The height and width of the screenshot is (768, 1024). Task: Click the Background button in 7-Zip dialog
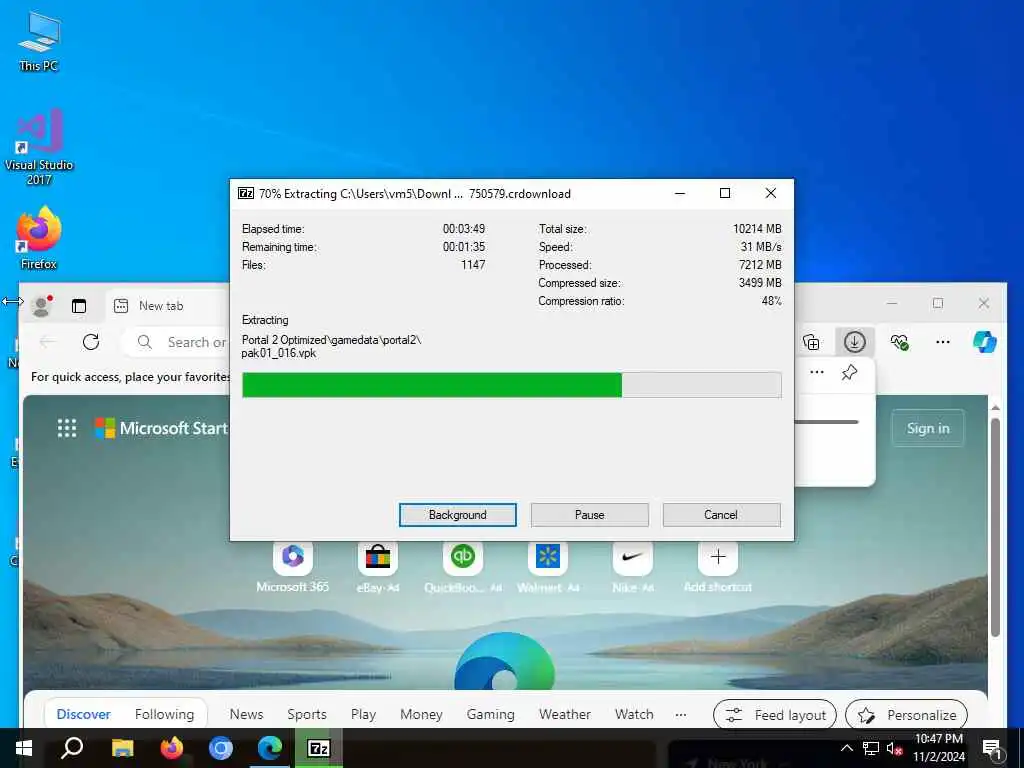(x=457, y=515)
